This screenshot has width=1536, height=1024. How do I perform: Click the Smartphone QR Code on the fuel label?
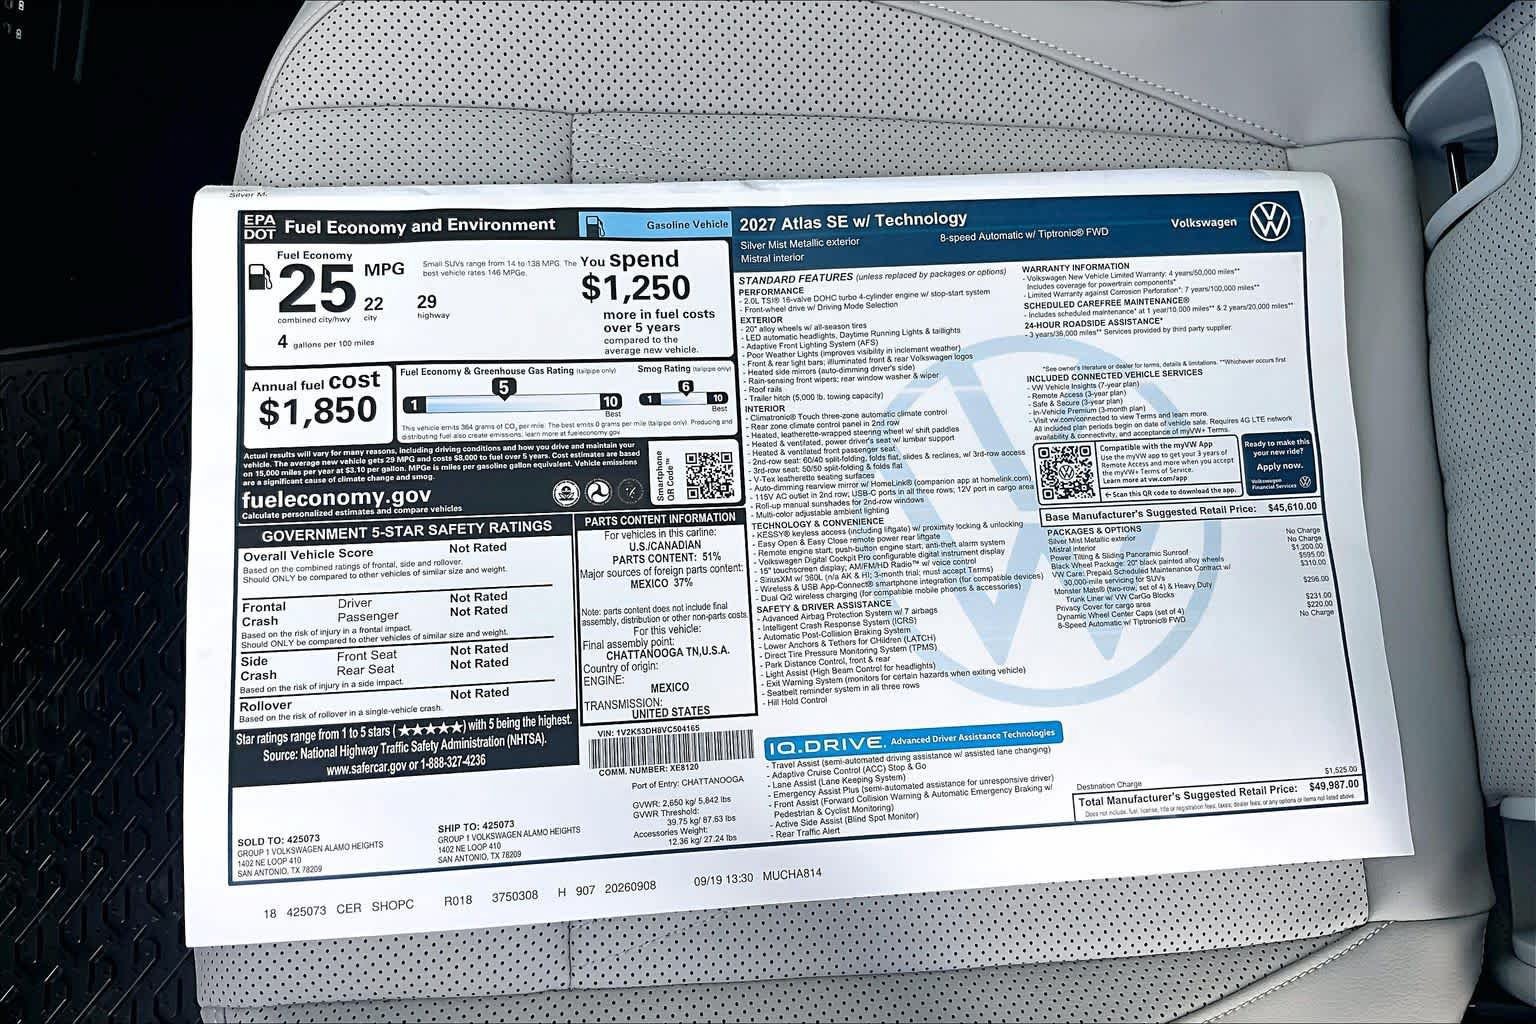coord(709,476)
